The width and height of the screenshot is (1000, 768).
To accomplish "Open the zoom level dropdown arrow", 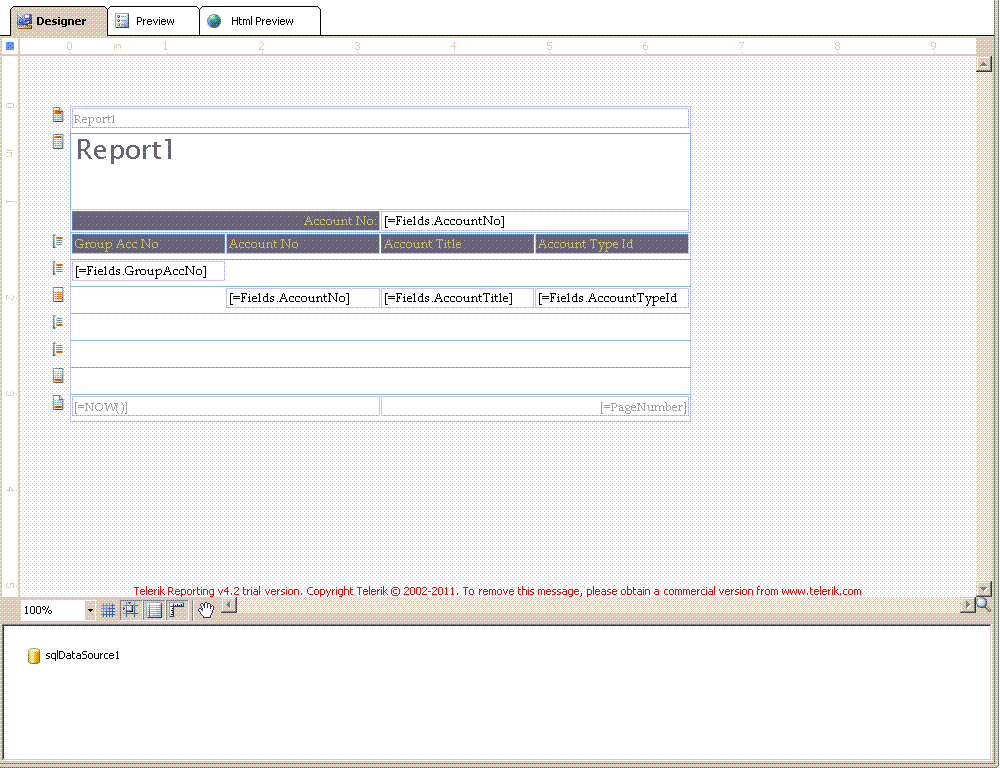I will click(x=90, y=610).
